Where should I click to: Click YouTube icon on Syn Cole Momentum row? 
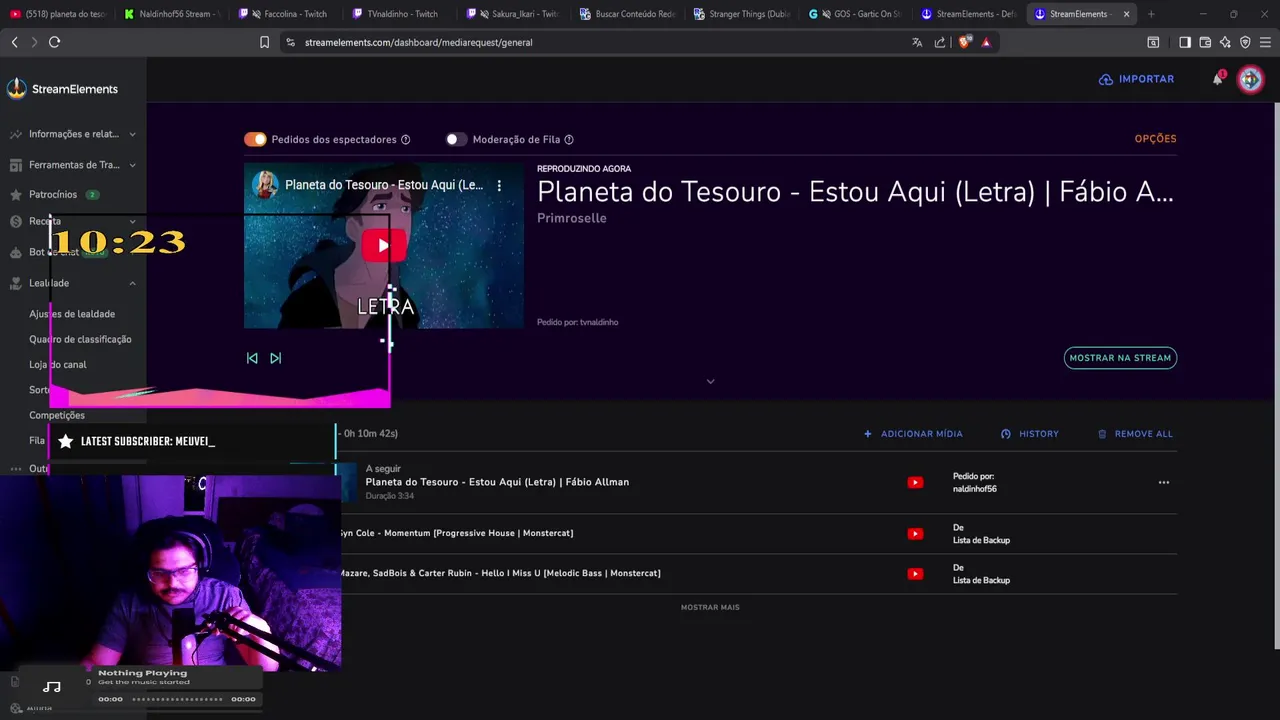915,533
